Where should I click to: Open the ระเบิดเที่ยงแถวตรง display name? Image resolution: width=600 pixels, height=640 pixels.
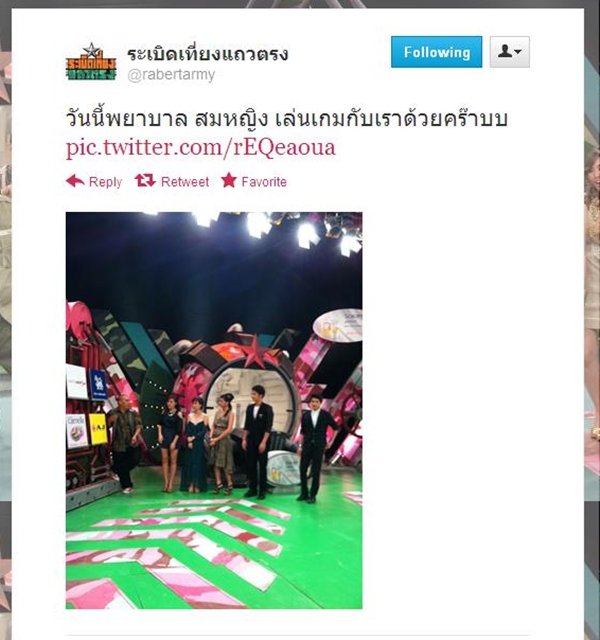pyautogui.click(x=208, y=54)
